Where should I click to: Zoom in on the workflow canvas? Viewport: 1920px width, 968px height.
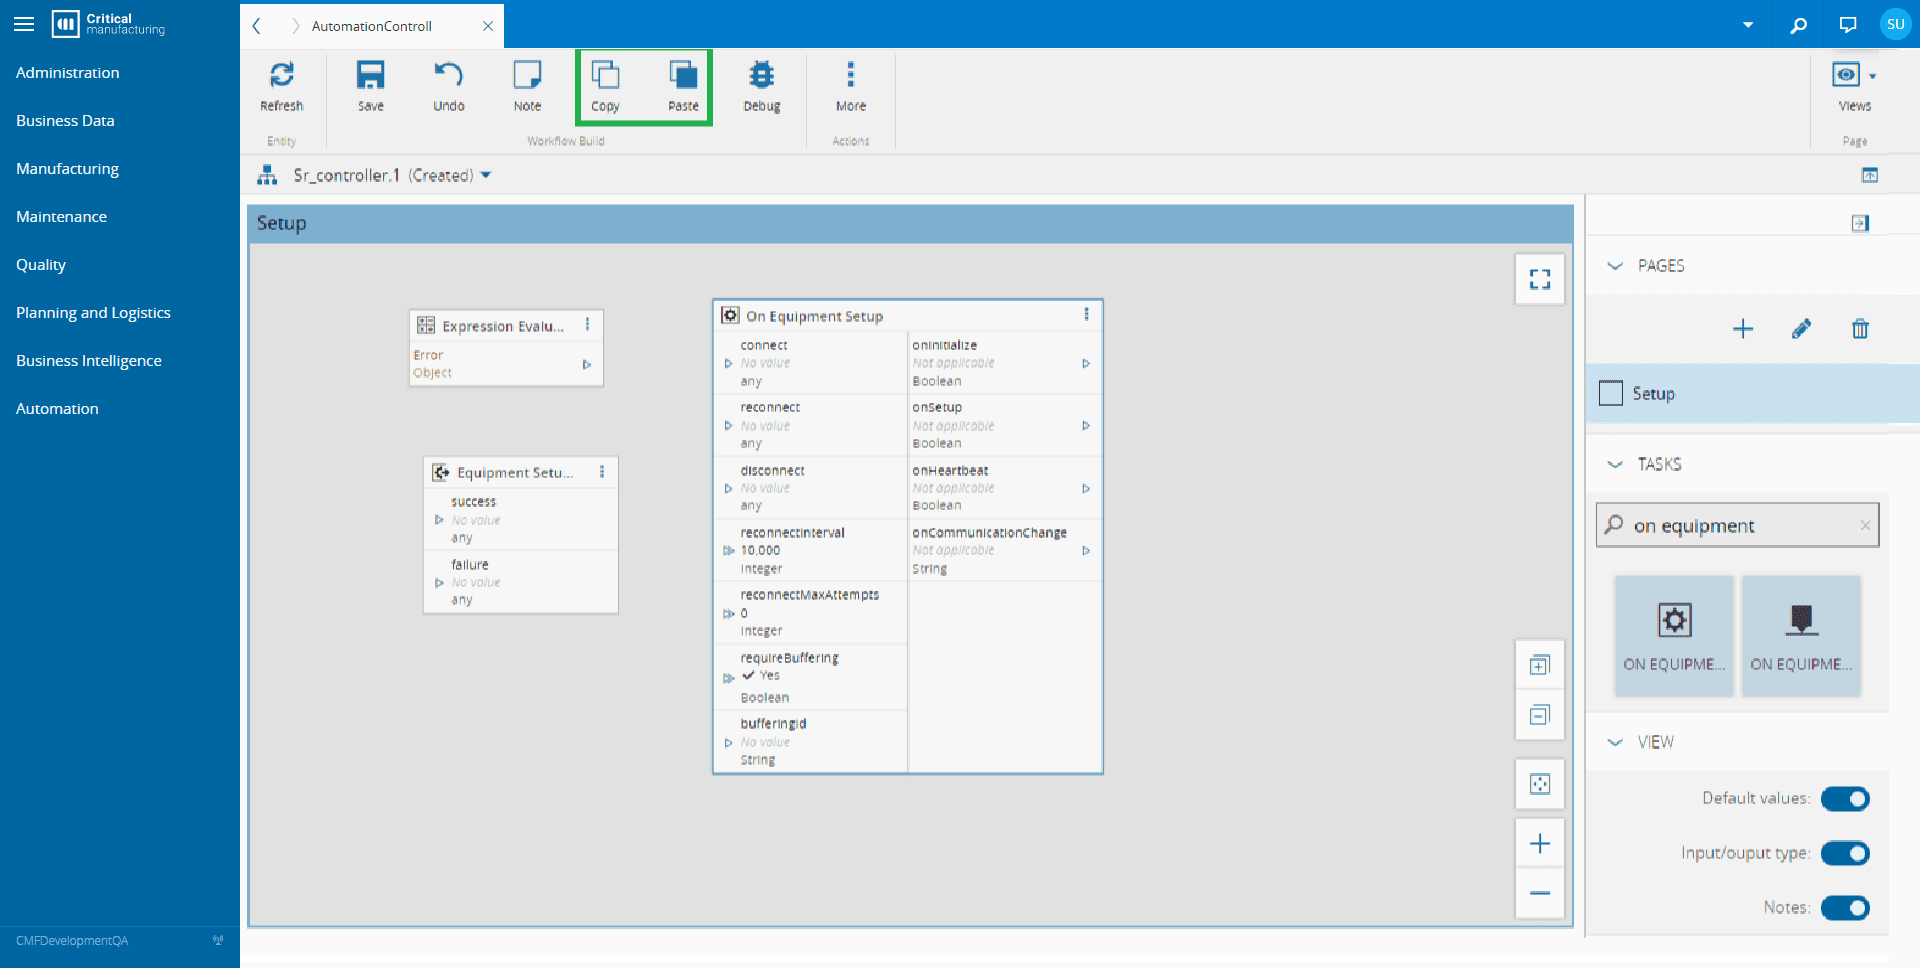coord(1539,843)
